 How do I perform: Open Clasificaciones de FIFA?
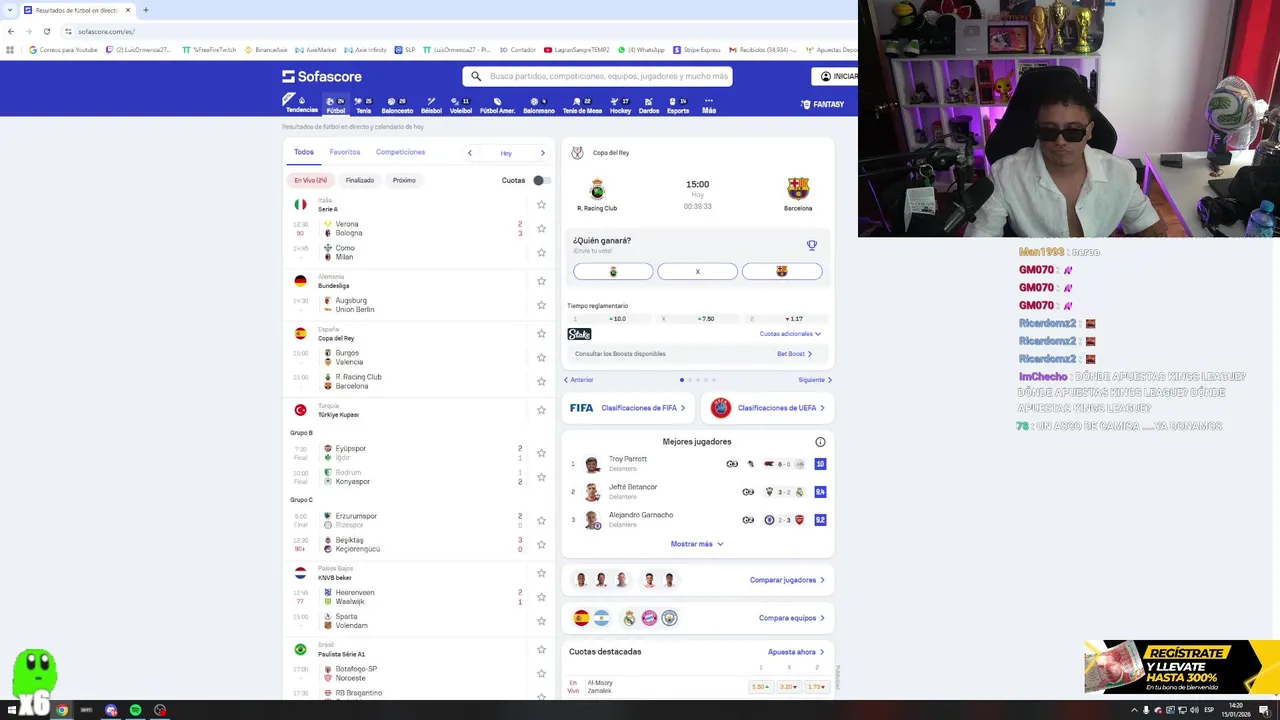click(627, 408)
